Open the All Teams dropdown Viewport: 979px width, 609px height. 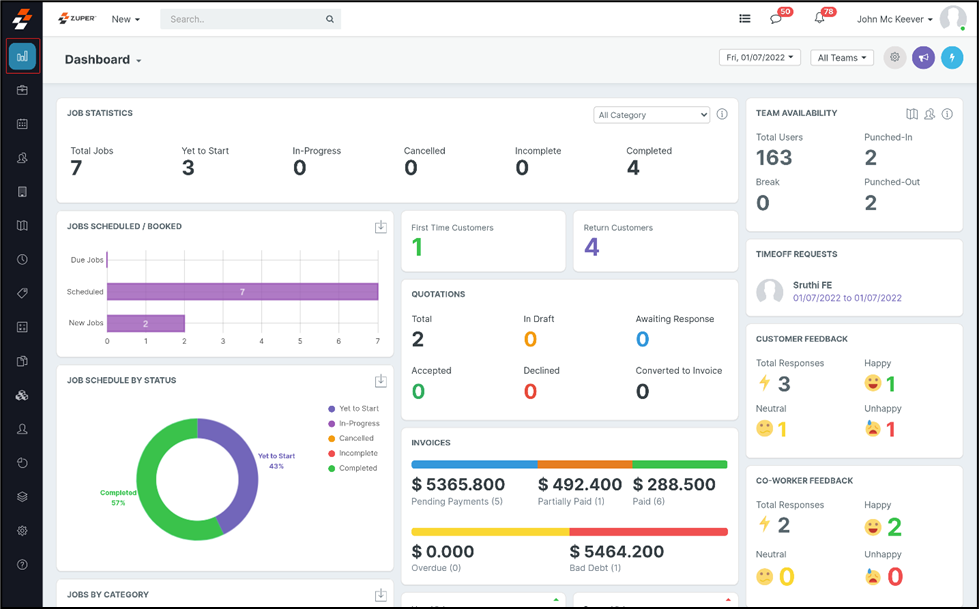841,57
